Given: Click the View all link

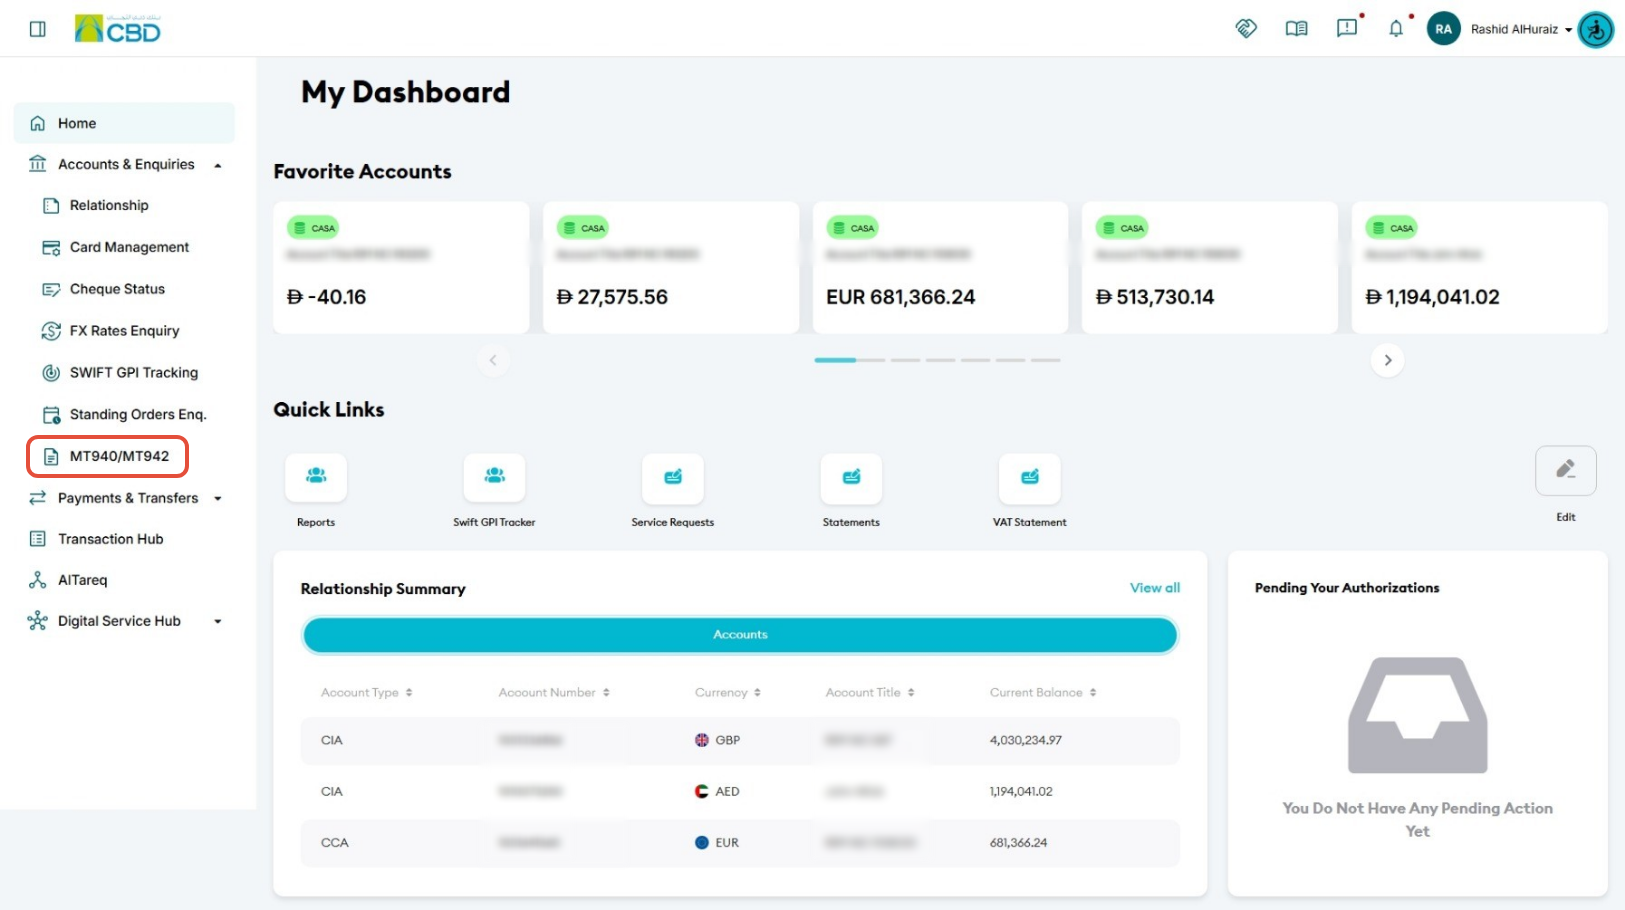Looking at the screenshot, I should tap(1155, 588).
